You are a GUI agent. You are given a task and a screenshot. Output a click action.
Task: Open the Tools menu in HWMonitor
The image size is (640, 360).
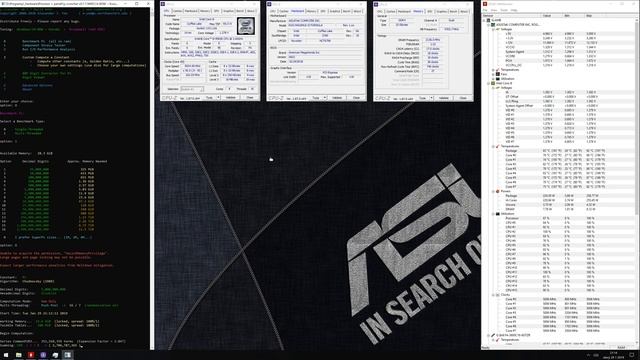tap(504, 10)
